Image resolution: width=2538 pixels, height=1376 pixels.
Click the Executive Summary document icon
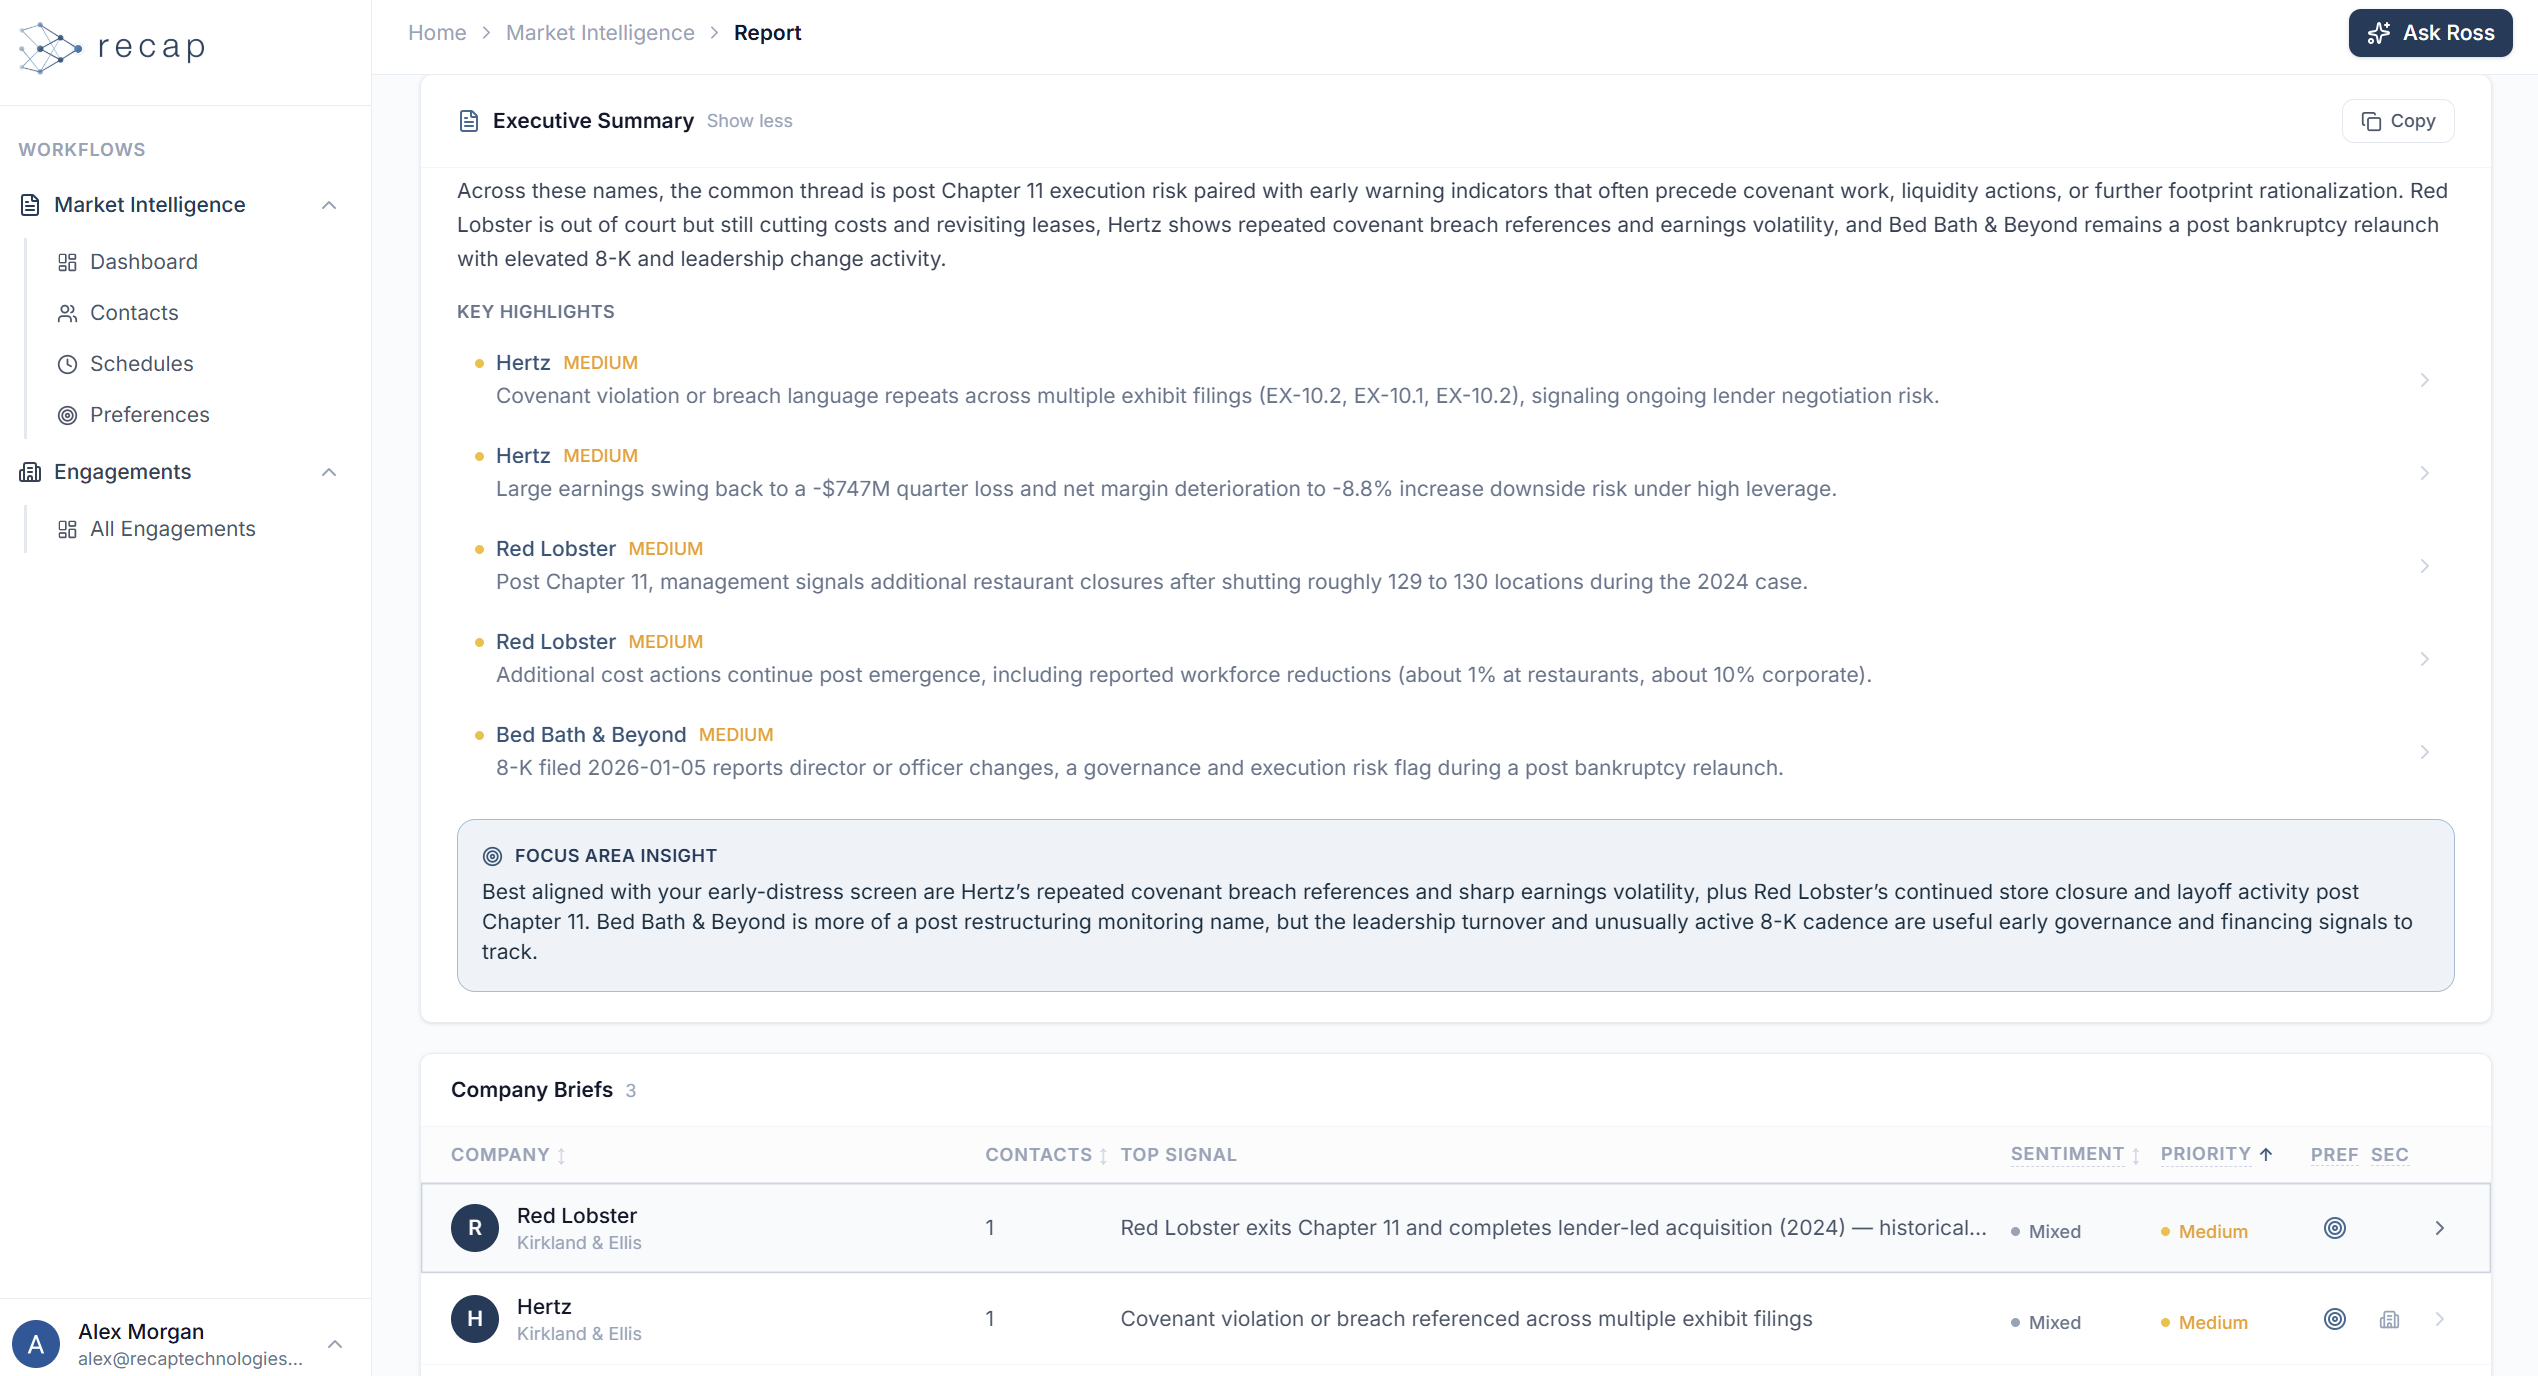[x=468, y=120]
